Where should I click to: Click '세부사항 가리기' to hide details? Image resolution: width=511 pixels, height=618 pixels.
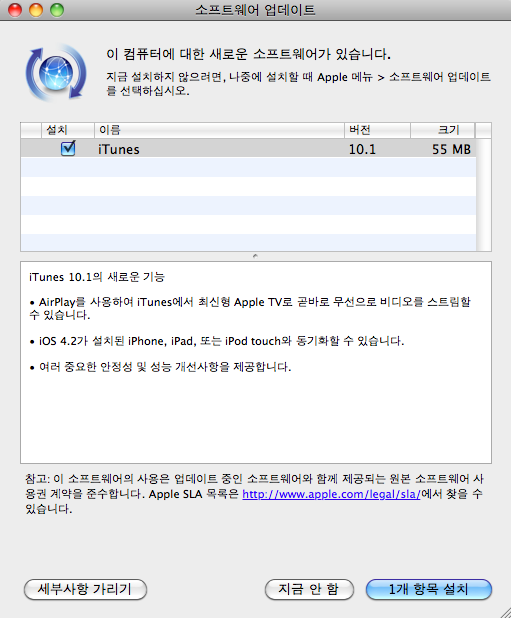85,589
